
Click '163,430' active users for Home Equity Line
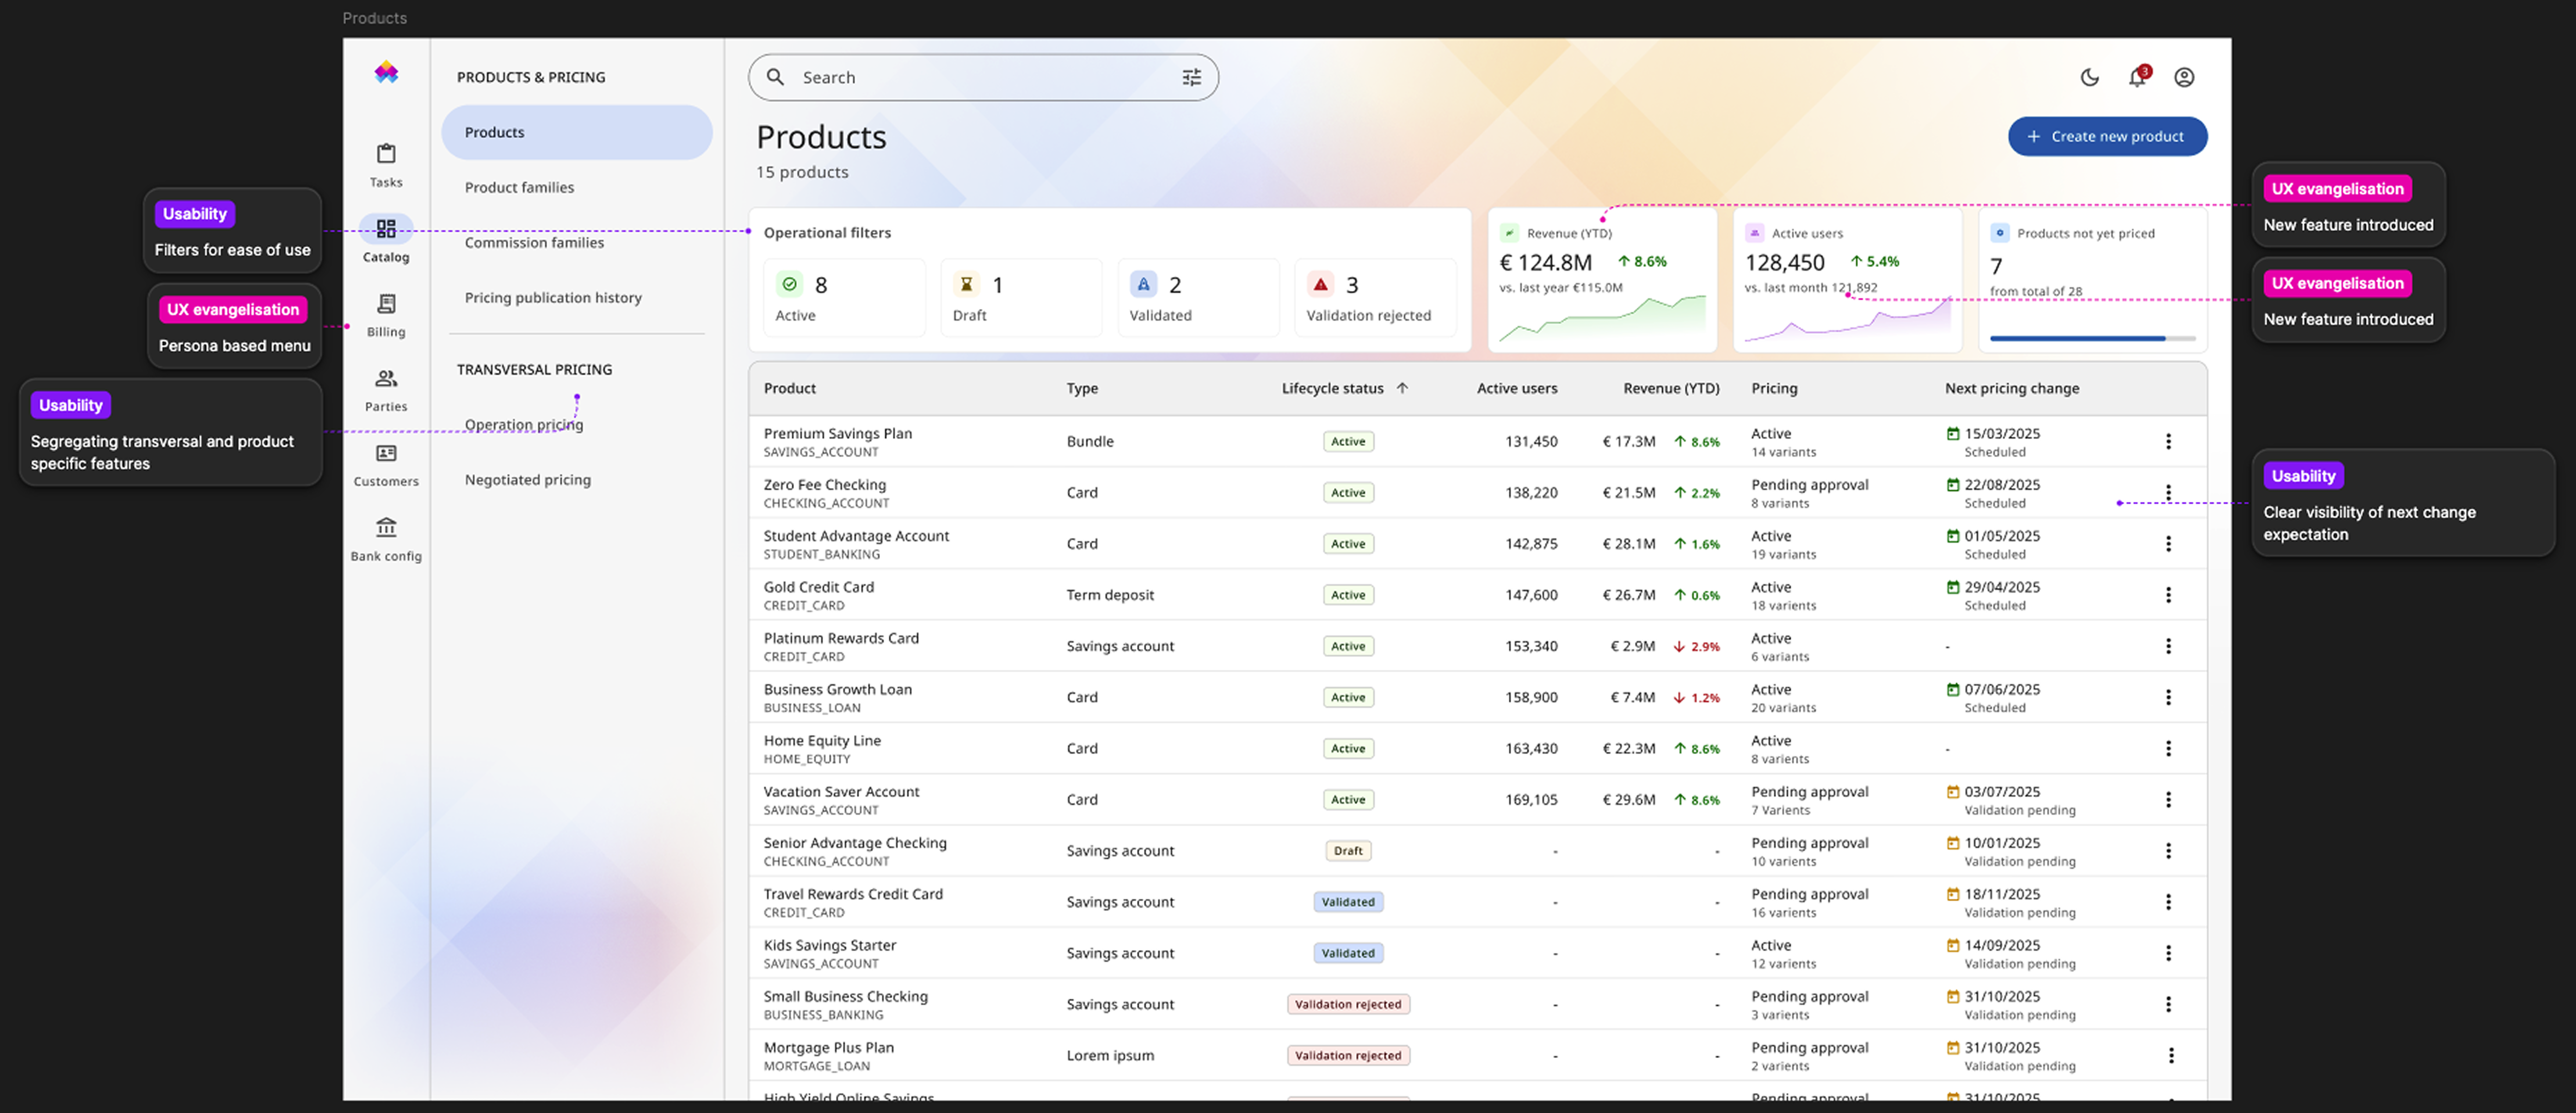tap(1531, 748)
